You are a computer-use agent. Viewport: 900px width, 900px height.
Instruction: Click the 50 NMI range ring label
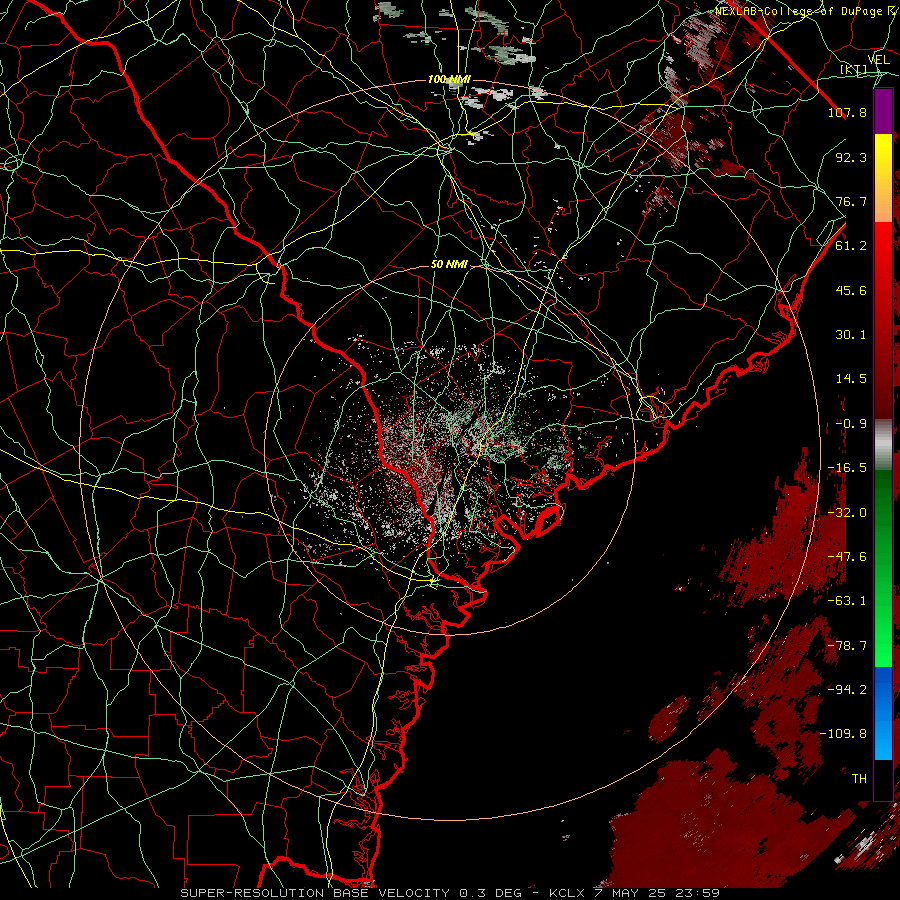(x=449, y=265)
